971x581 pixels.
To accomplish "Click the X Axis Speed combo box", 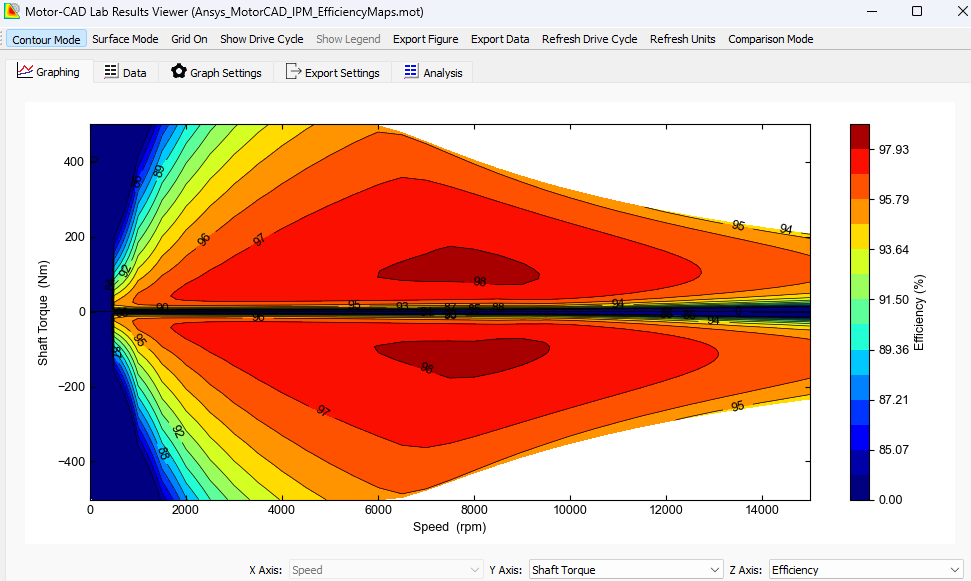I will [x=385, y=569].
